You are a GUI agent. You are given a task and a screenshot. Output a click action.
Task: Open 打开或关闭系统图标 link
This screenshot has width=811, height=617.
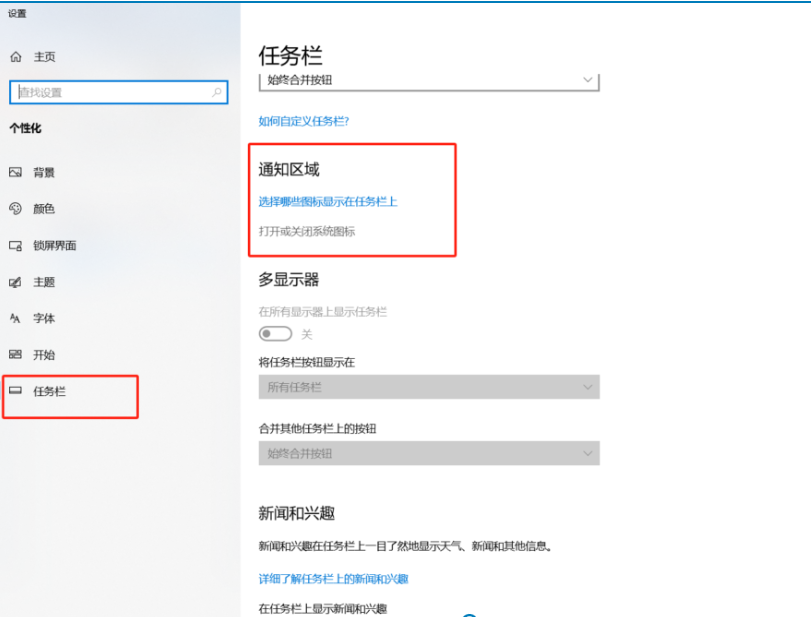307,231
